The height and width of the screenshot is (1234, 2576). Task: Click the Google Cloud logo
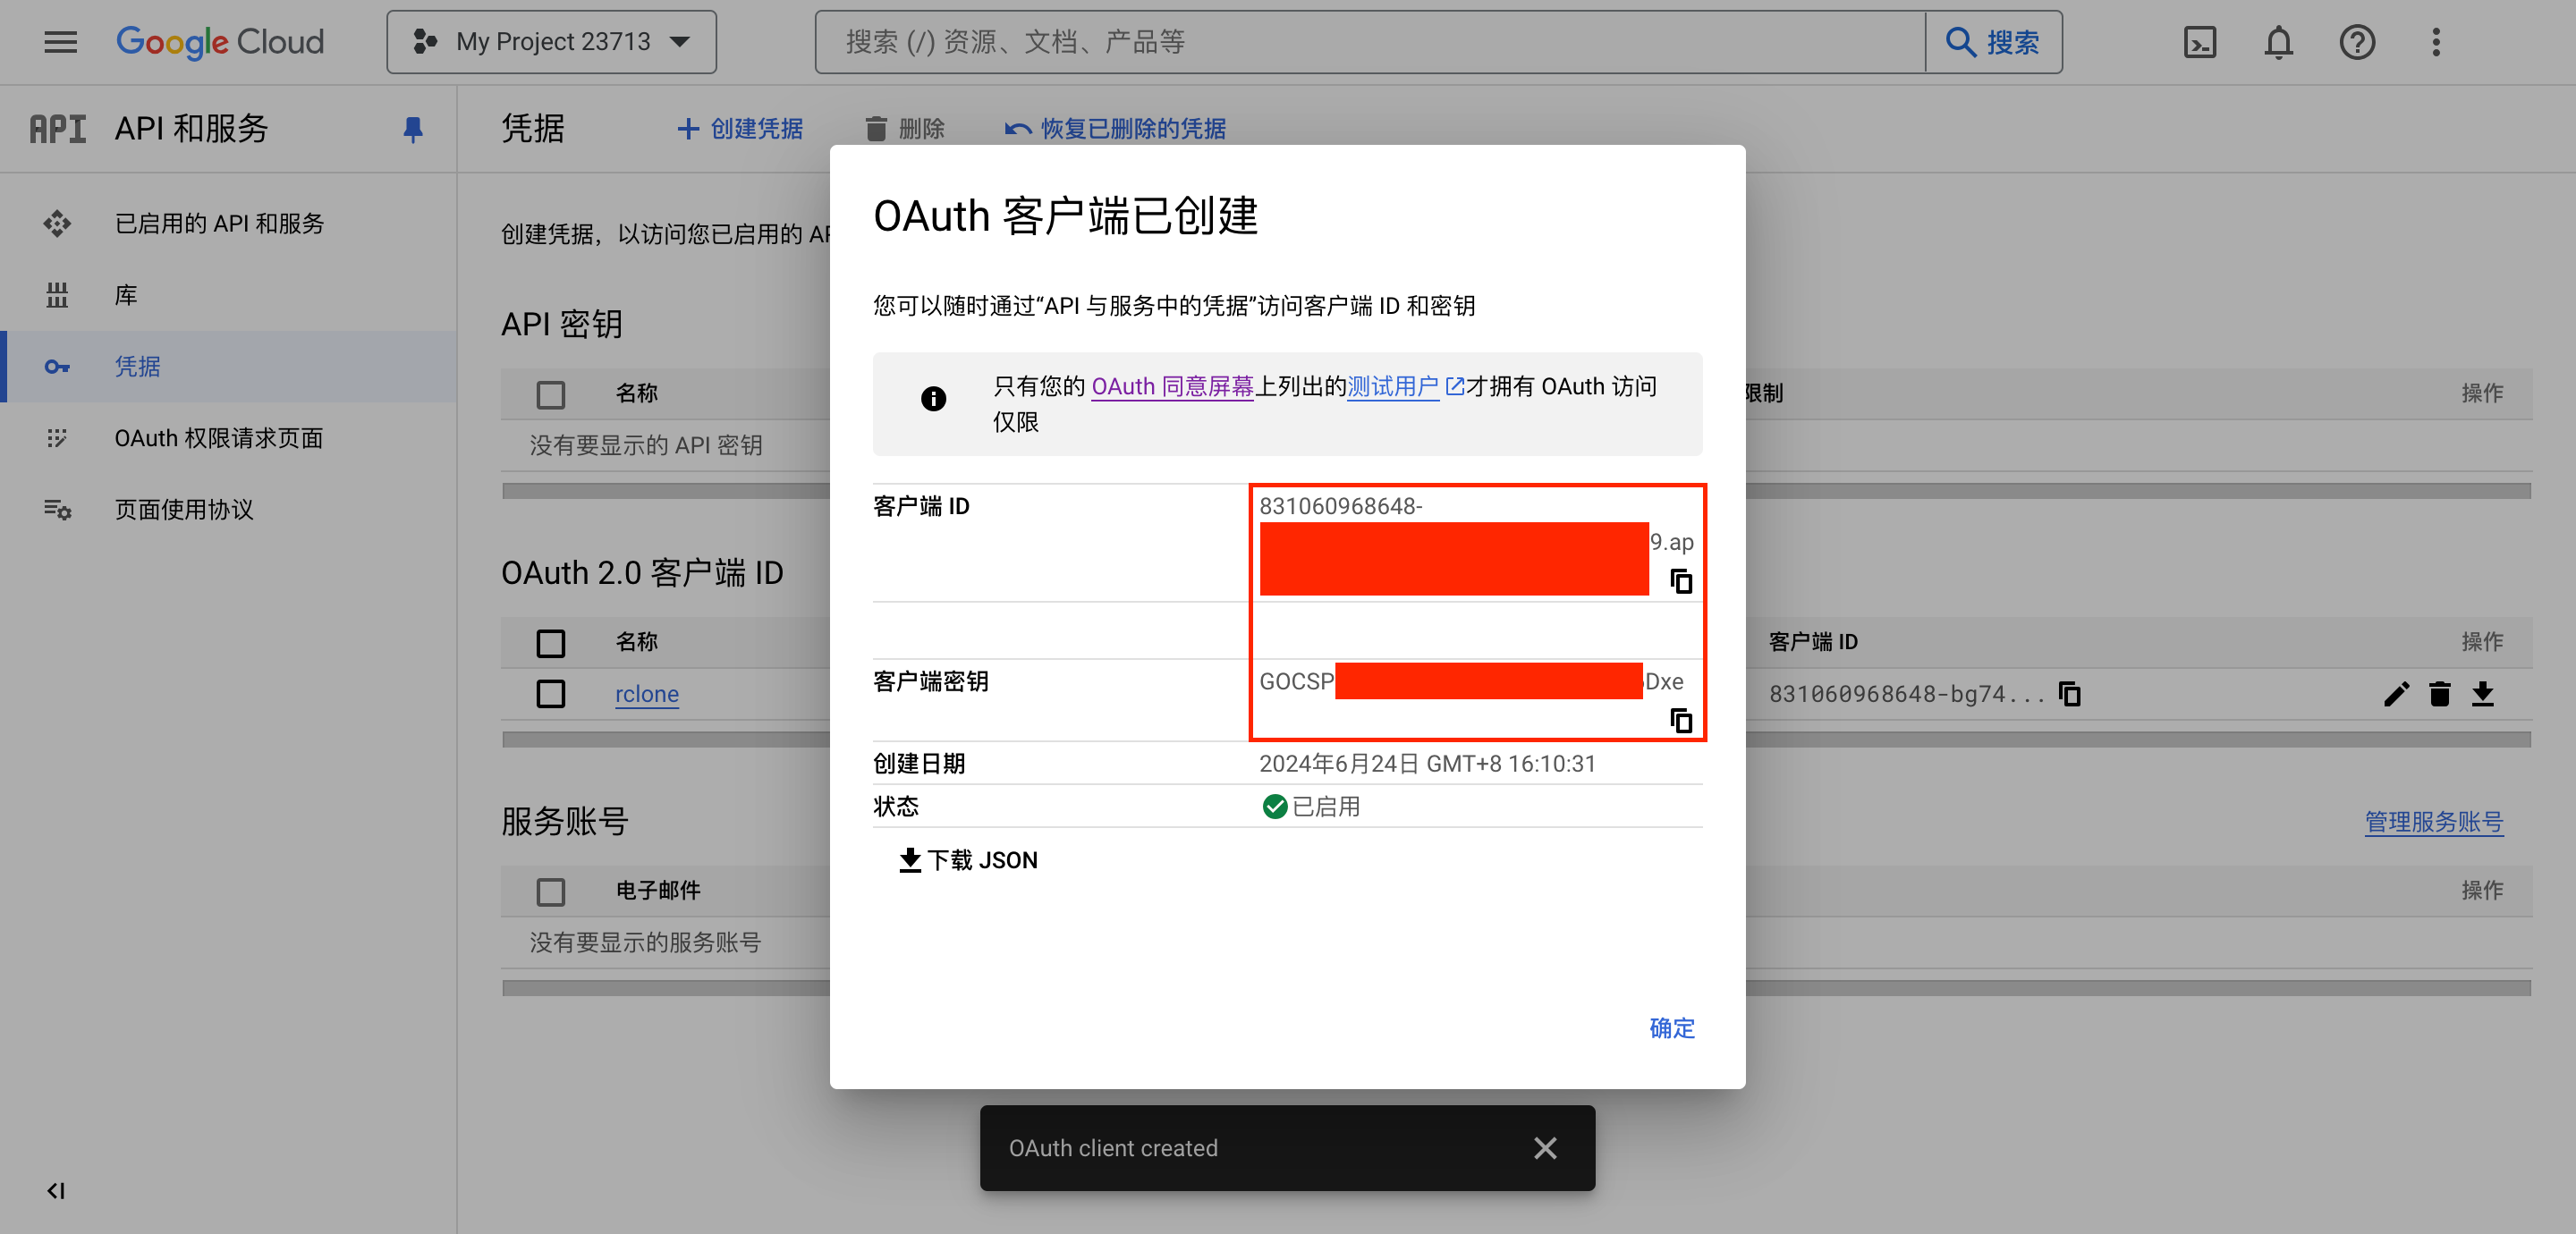tap(220, 42)
